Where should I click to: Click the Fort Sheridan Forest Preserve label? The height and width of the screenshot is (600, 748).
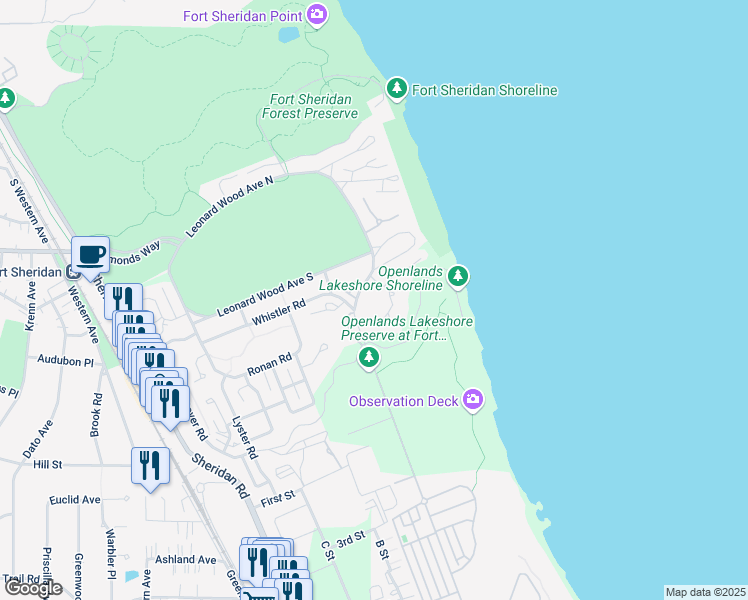point(310,106)
